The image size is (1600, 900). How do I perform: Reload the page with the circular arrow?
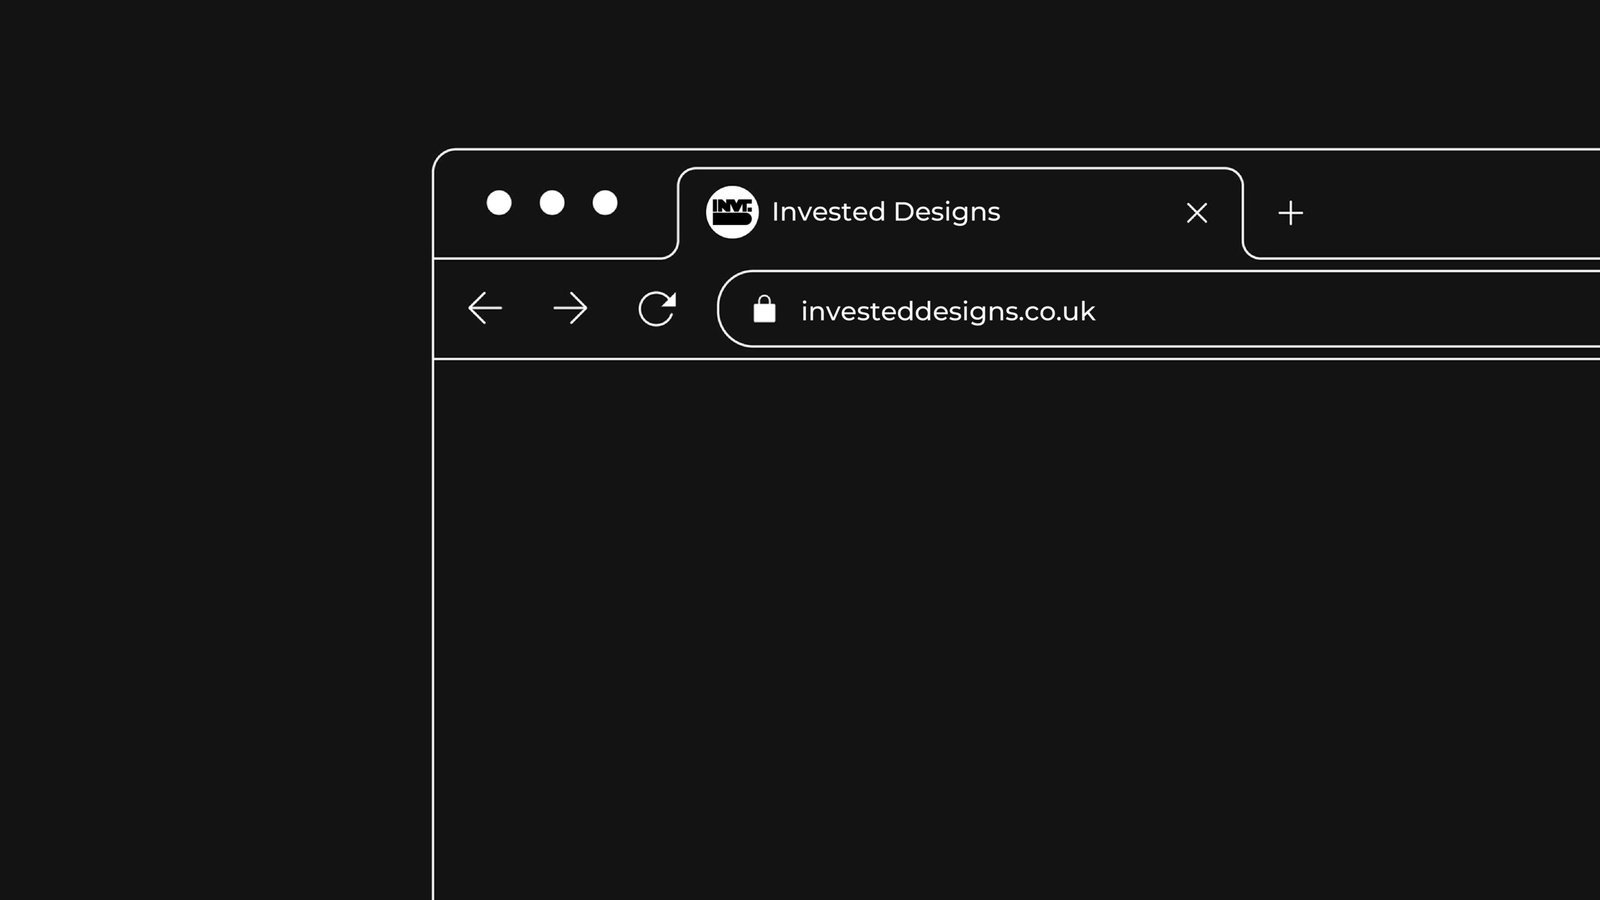pyautogui.click(x=657, y=309)
